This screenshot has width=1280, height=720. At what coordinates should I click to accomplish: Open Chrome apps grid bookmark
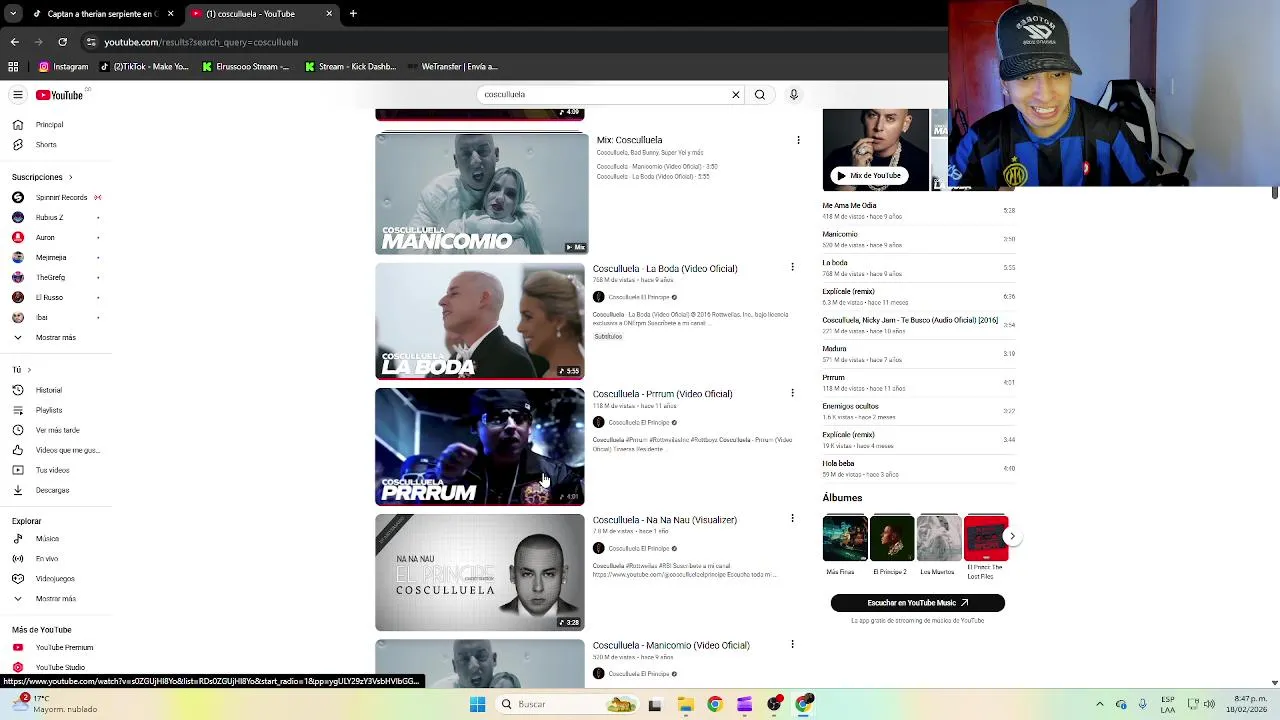(x=13, y=67)
